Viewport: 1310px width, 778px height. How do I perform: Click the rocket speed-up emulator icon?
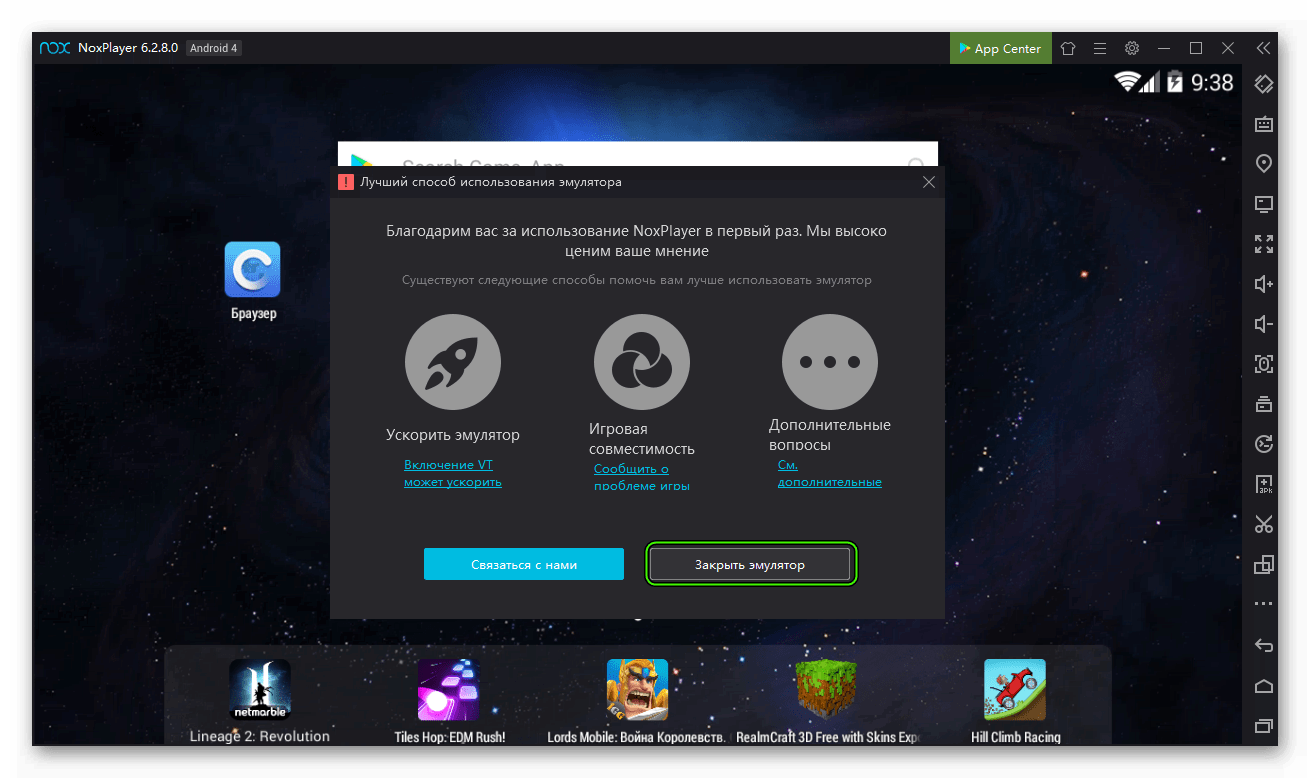[453, 363]
